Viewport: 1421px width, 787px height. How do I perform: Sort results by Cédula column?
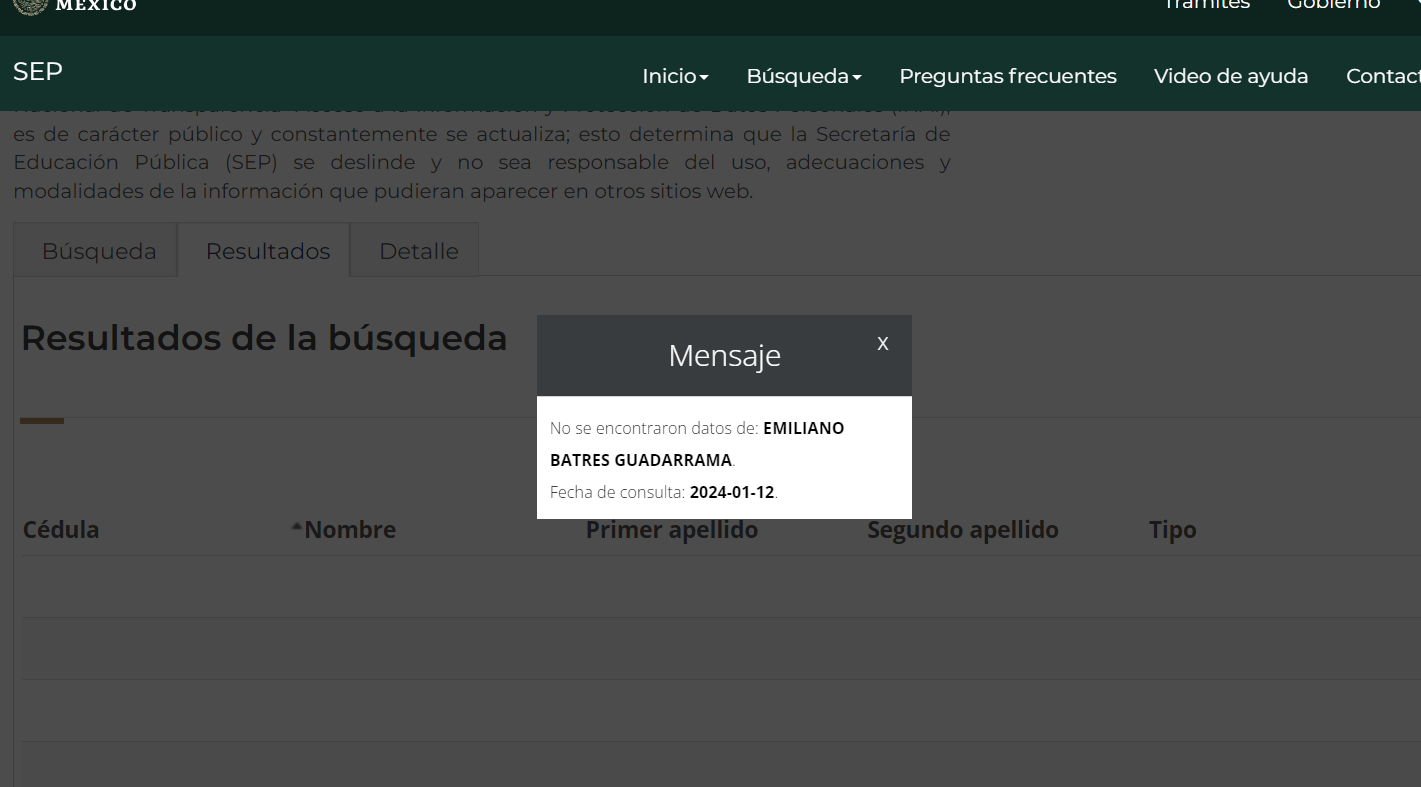point(61,530)
